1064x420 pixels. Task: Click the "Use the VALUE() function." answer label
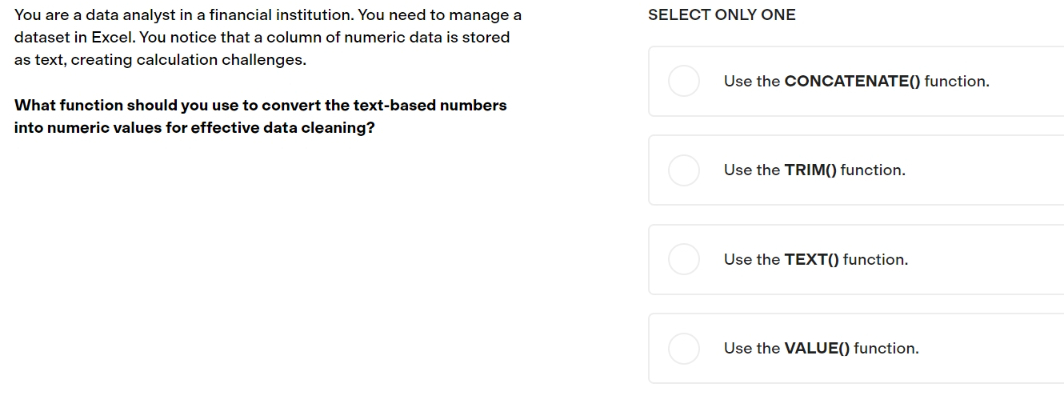click(821, 349)
